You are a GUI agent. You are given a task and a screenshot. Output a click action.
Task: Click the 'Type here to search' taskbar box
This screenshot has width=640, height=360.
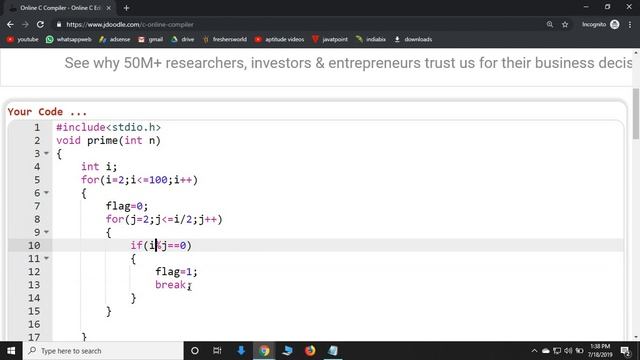pos(103,351)
